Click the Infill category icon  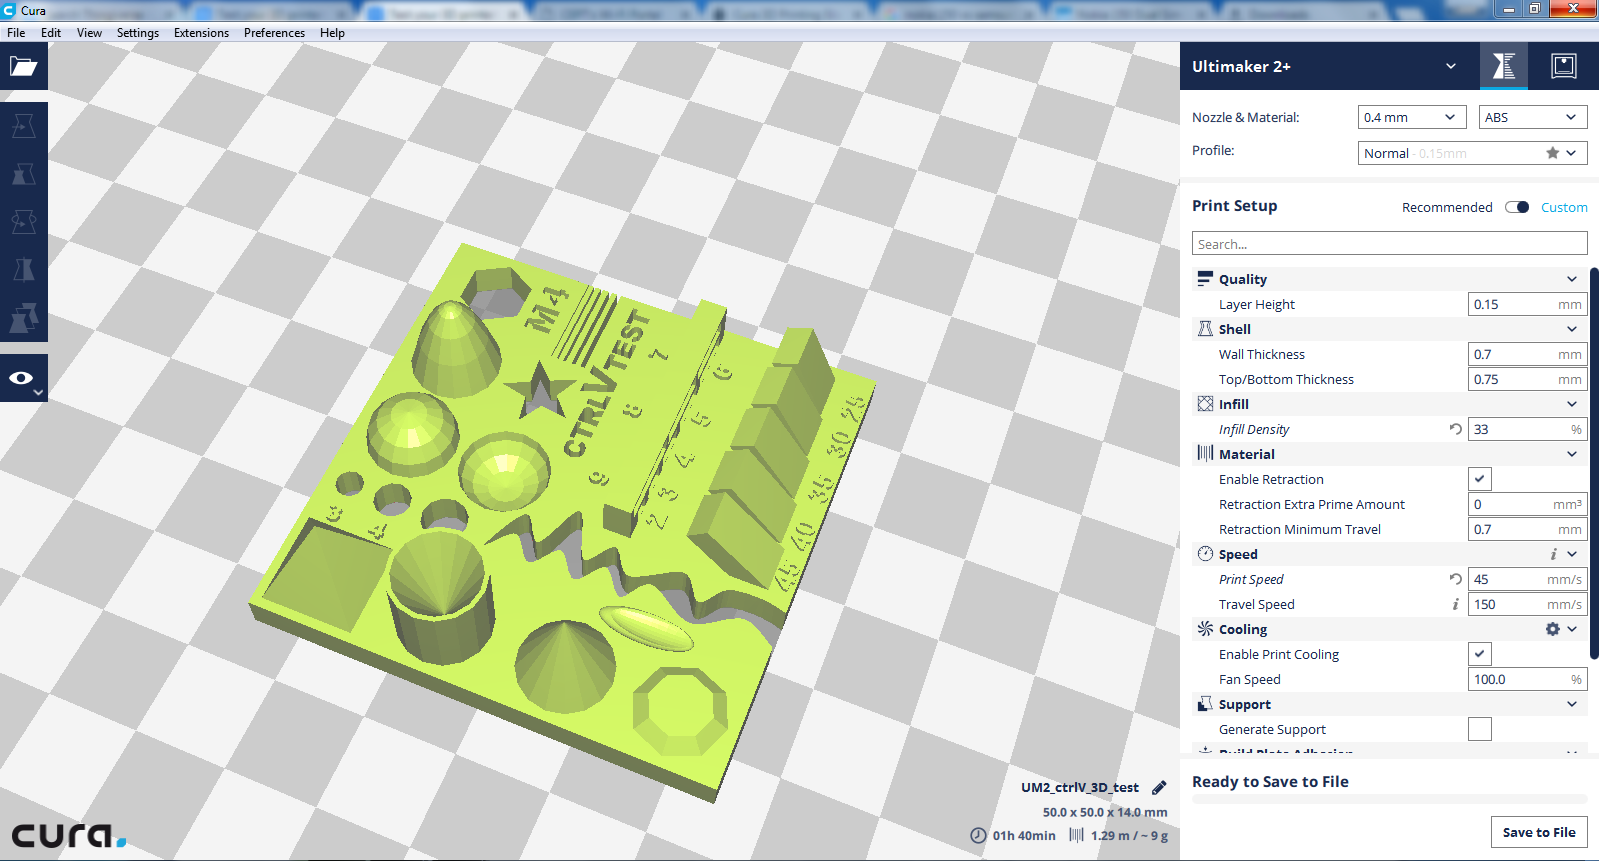tap(1205, 404)
